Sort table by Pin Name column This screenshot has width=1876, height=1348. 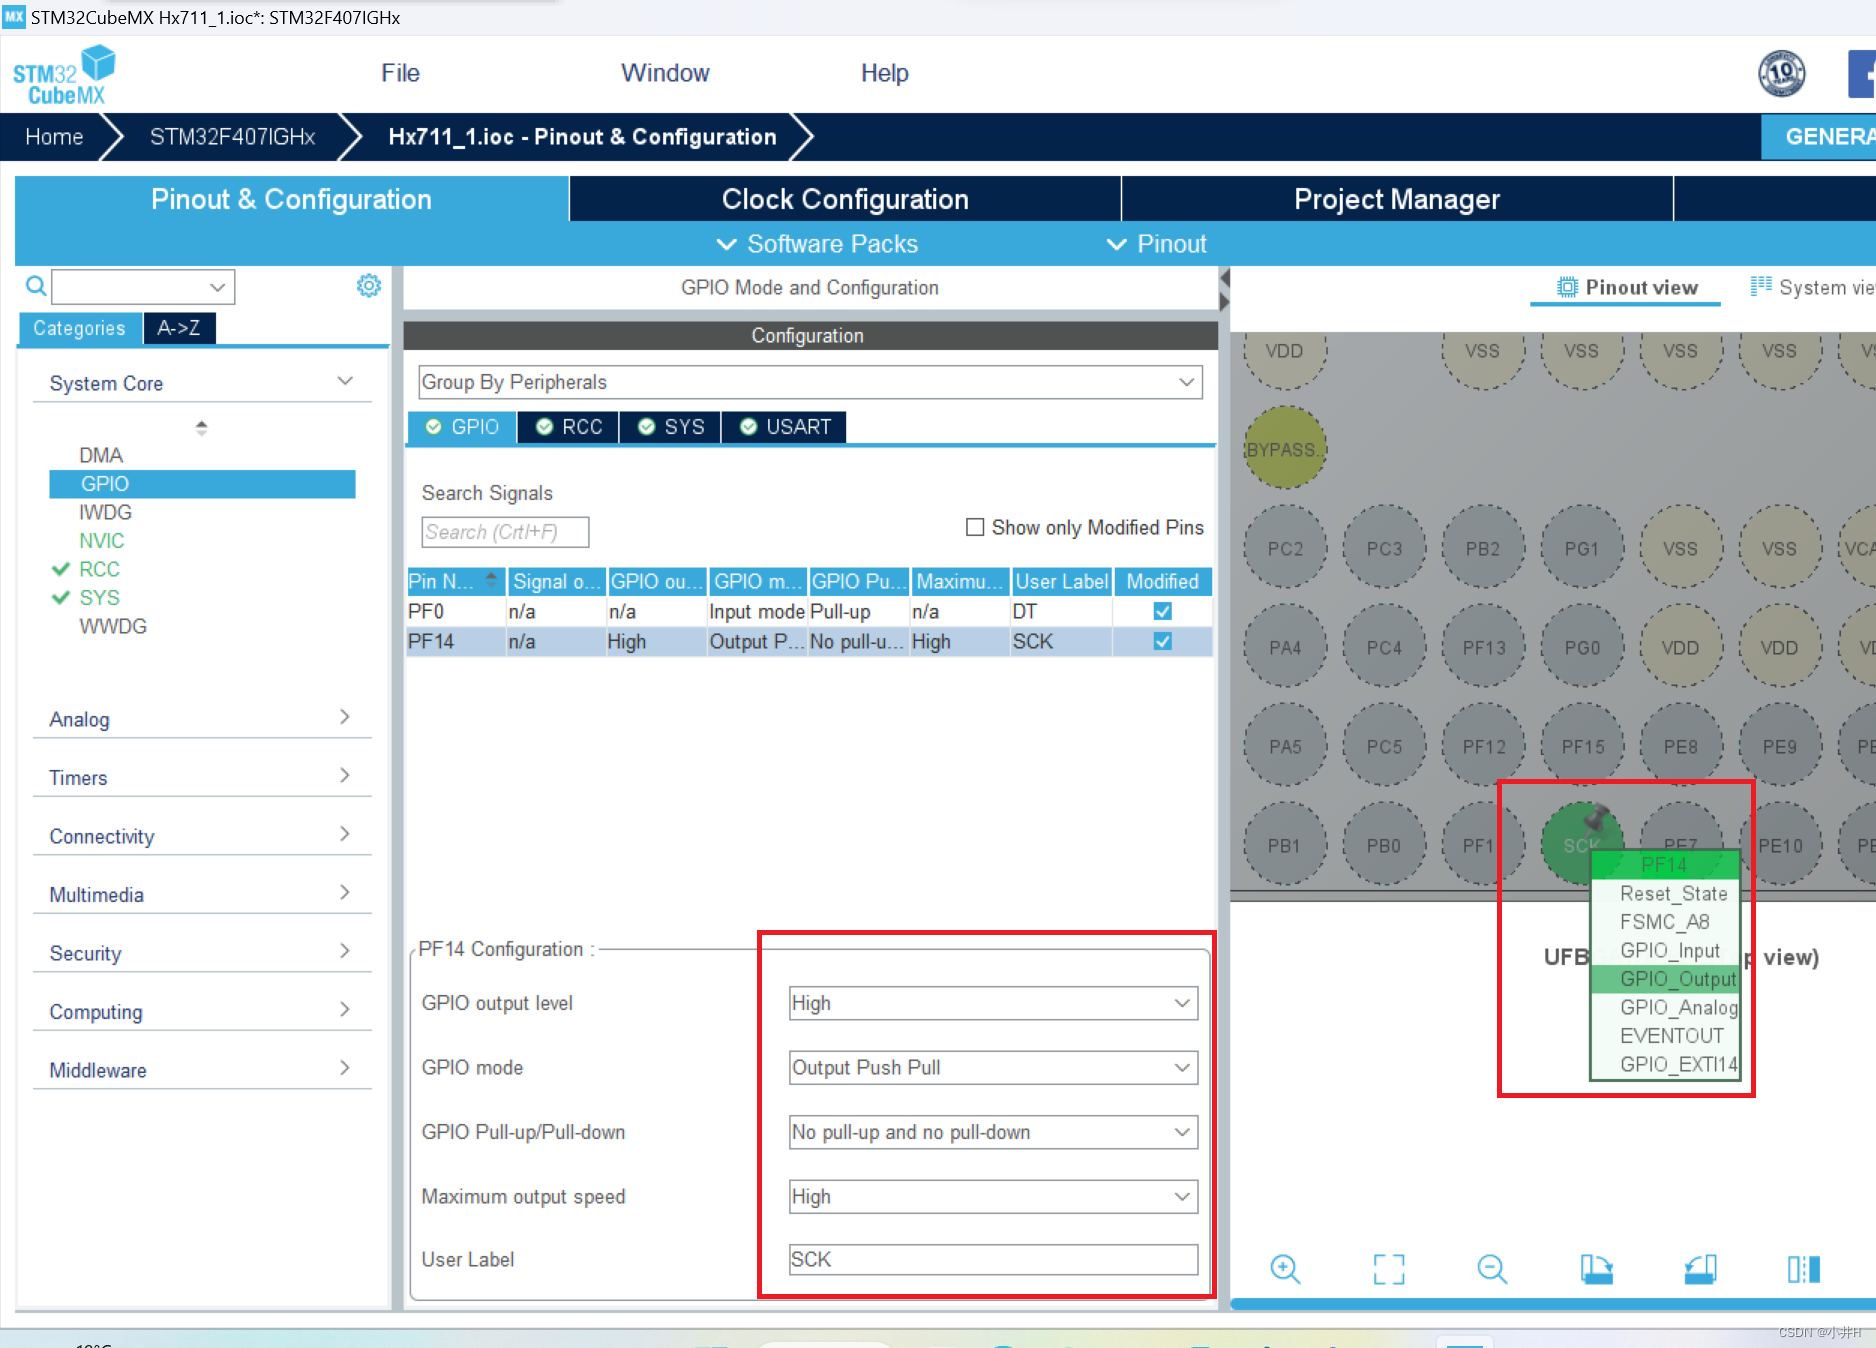tap(454, 581)
